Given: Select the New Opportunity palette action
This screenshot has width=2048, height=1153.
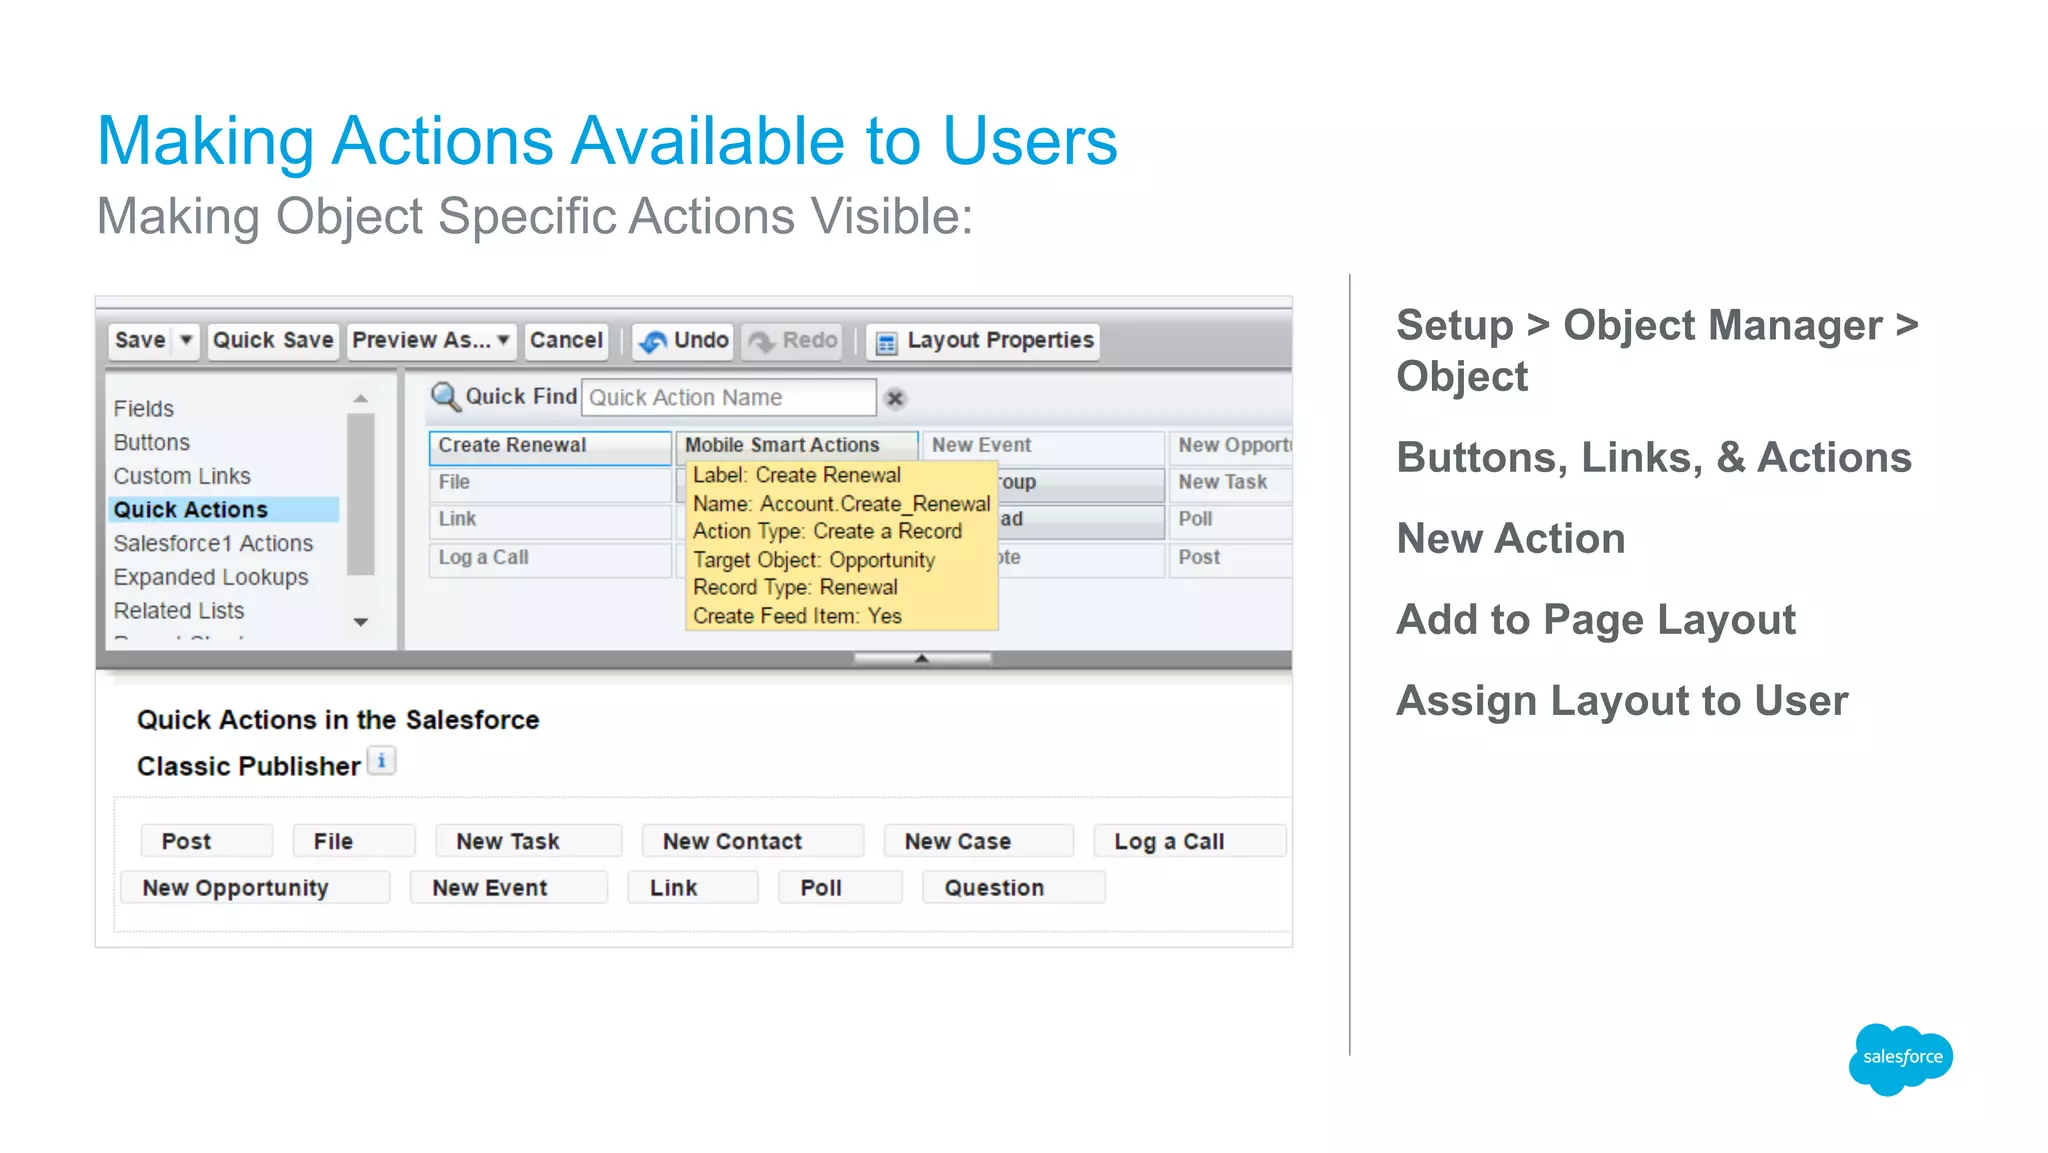Looking at the screenshot, I should (1231, 446).
